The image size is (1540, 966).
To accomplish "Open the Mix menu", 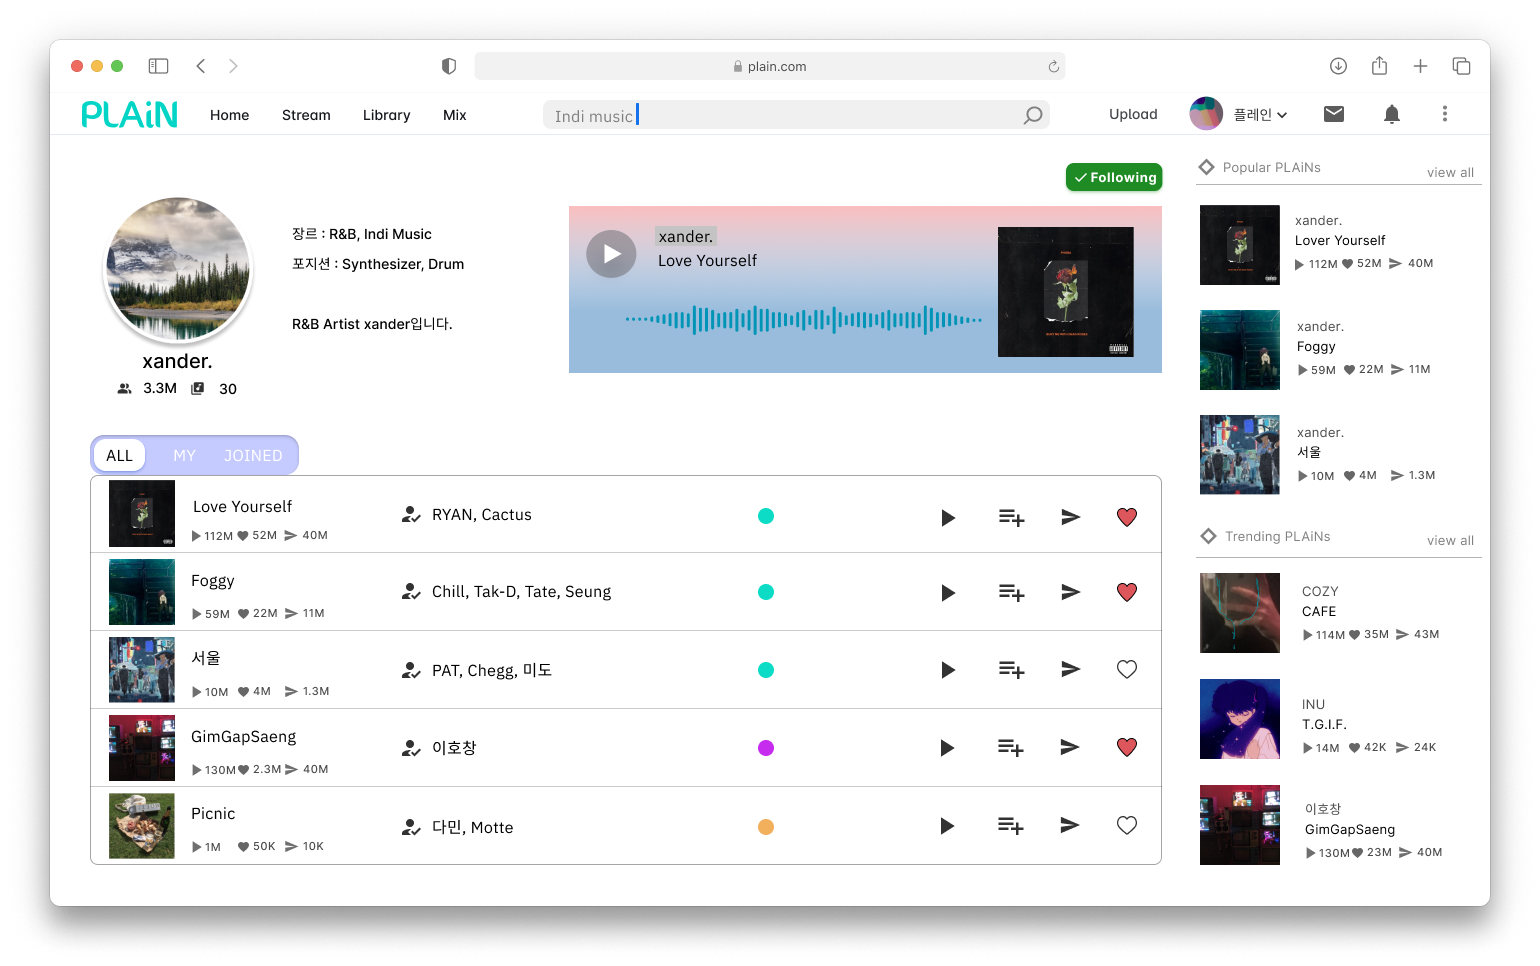I will (x=455, y=115).
